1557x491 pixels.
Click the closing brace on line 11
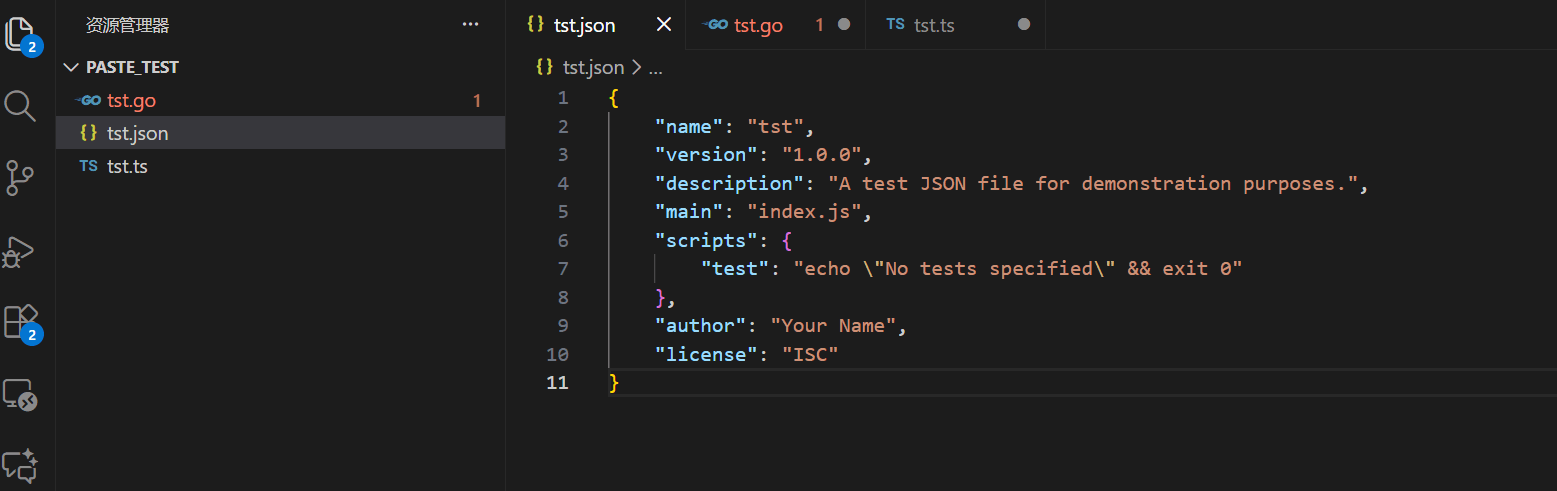pos(614,383)
